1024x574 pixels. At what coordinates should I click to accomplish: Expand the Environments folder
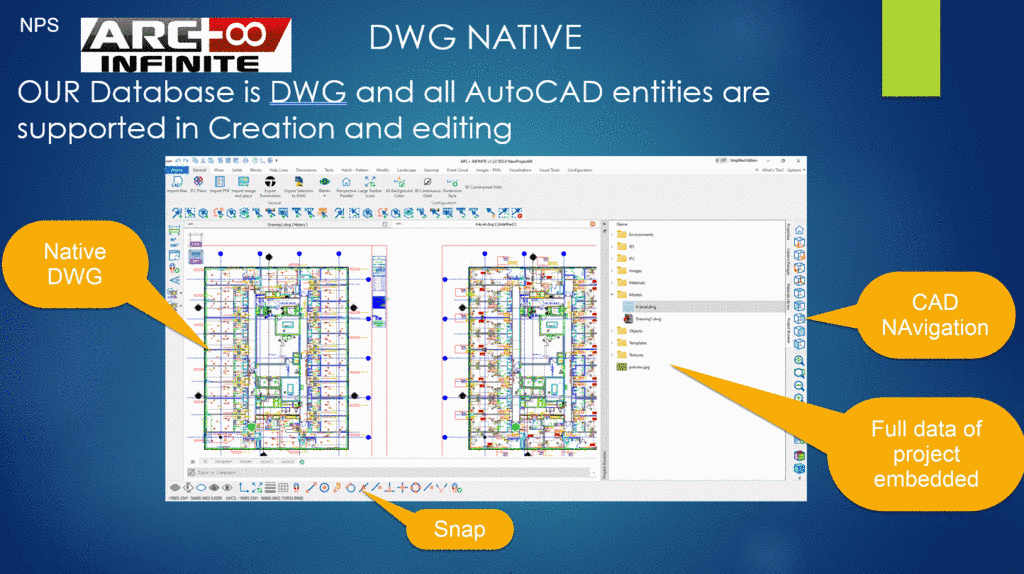[612, 234]
